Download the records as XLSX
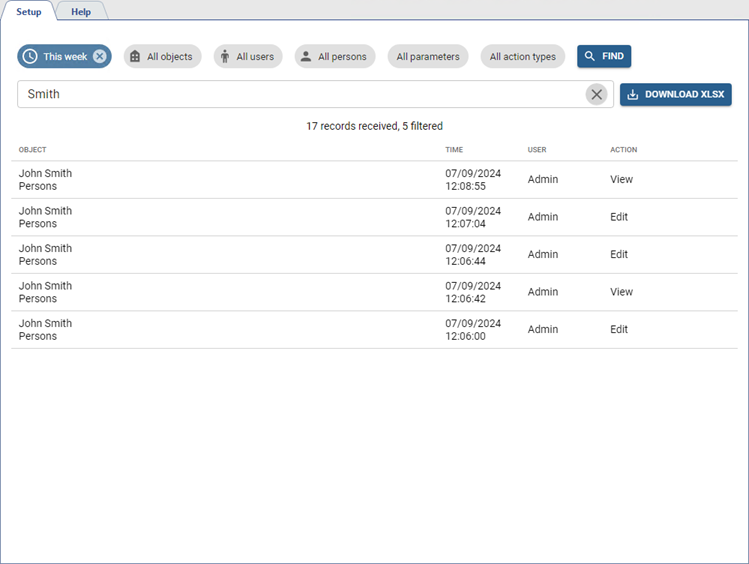 tap(676, 94)
